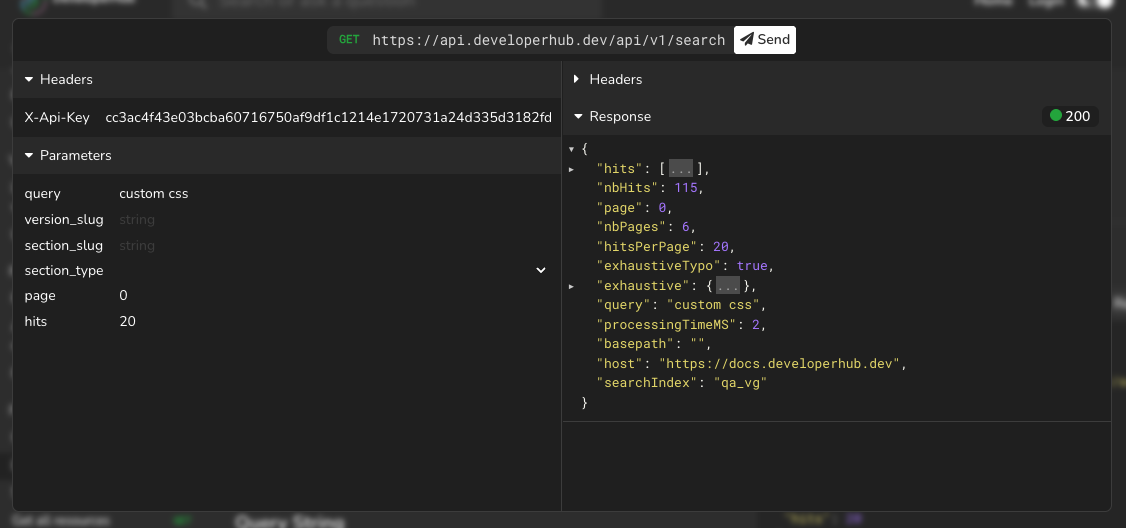The image size is (1126, 528).
Task: Click the collapsed exhaustive ellipsis placeholder
Action: click(727, 286)
